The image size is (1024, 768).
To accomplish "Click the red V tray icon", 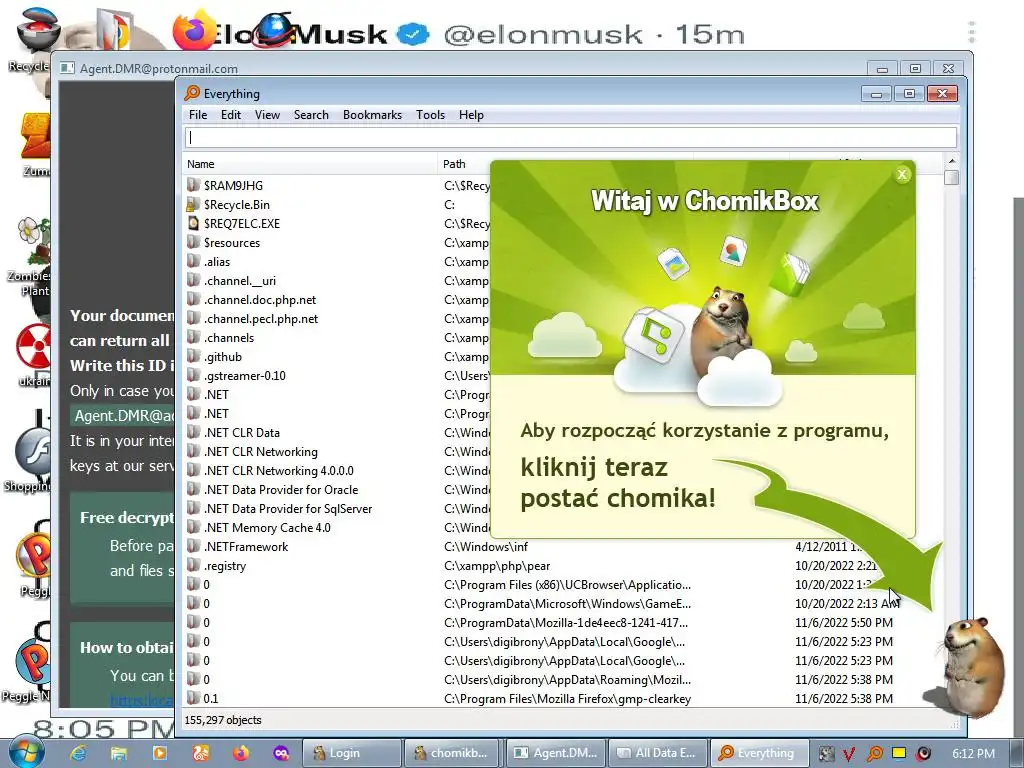I will pyautogui.click(x=849, y=754).
